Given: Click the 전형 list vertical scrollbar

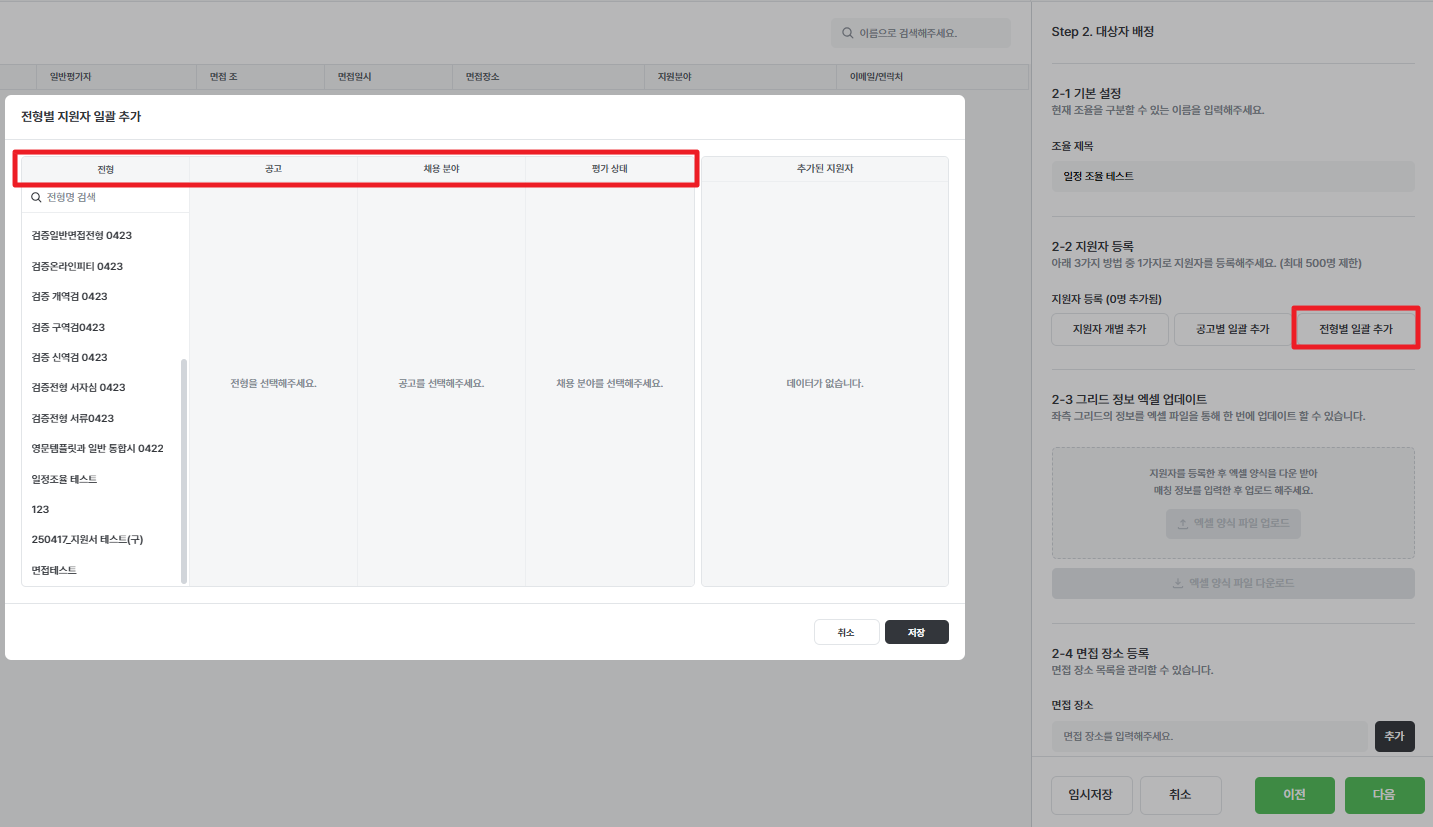Looking at the screenshot, I should (183, 470).
